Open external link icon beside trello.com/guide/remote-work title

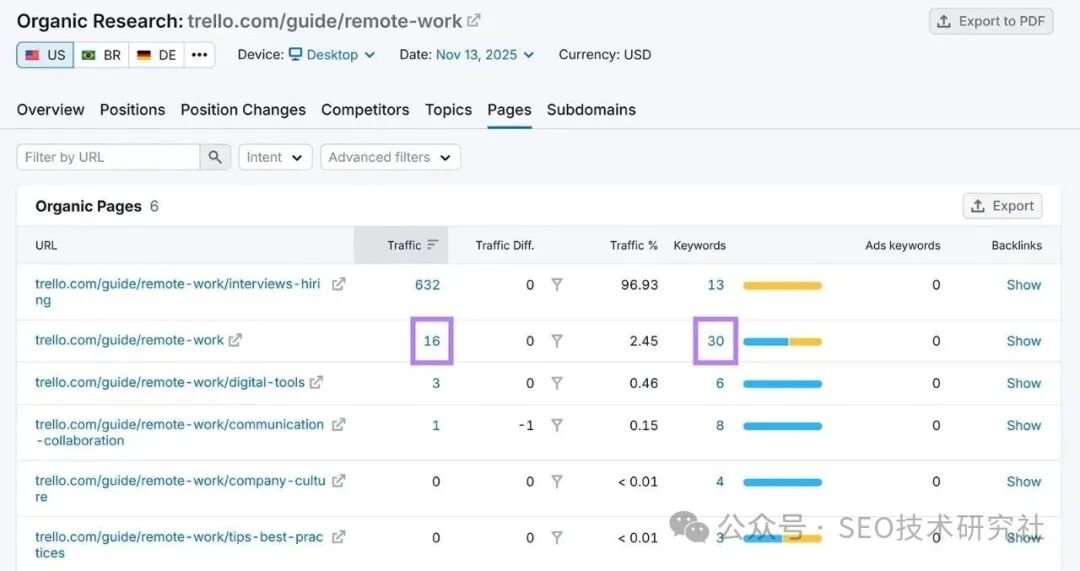coord(474,21)
